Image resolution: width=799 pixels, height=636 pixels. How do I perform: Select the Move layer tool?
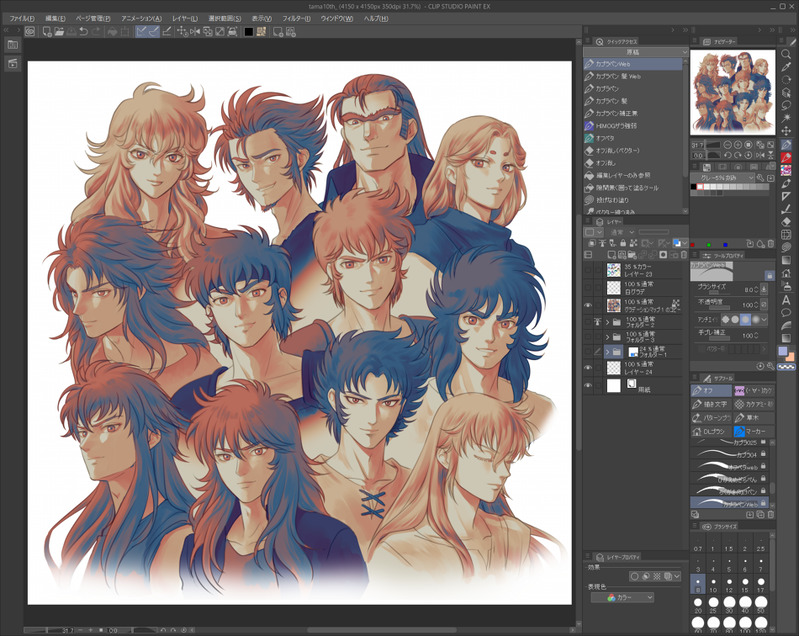pos(786,131)
